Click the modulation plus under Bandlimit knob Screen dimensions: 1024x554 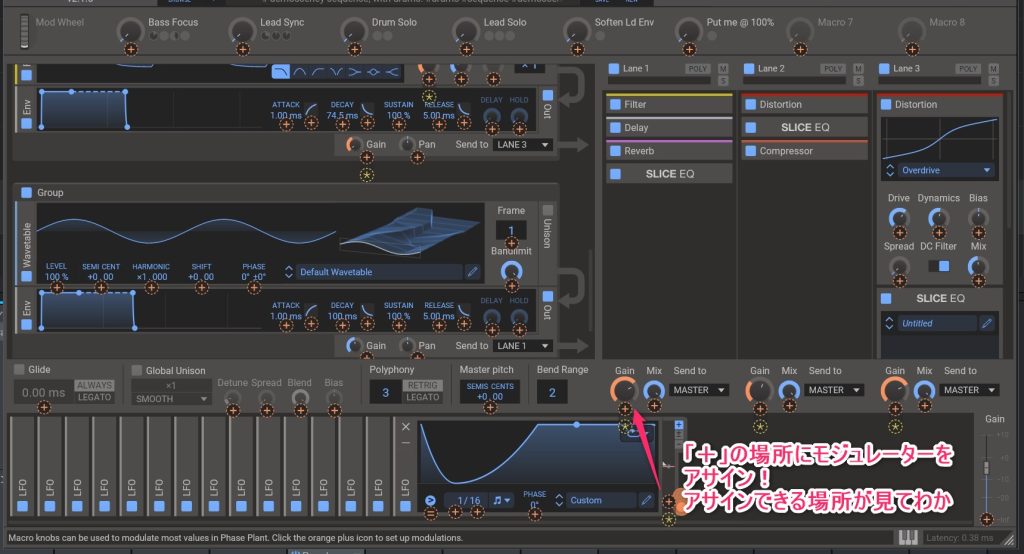pos(511,287)
